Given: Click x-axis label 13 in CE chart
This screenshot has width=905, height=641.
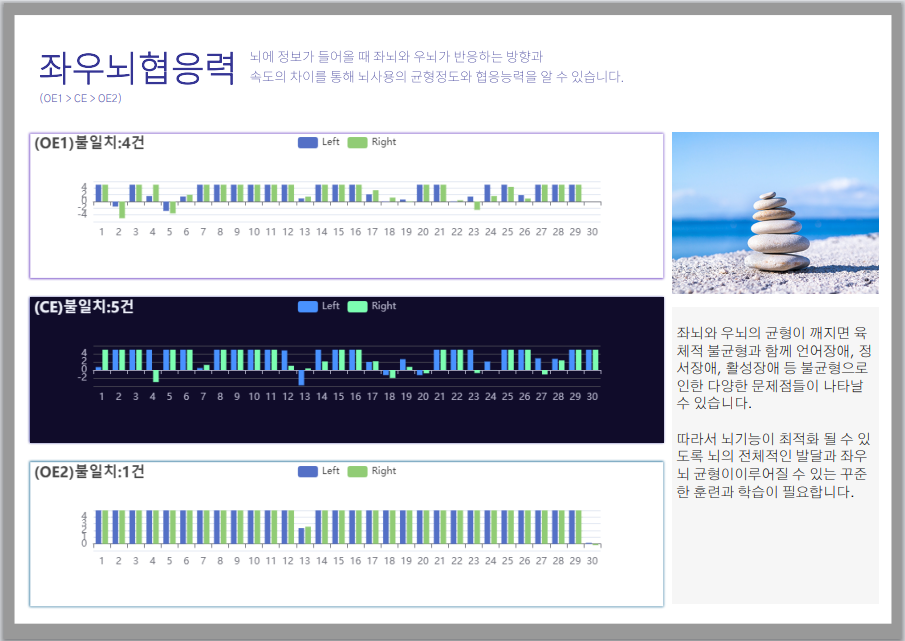Looking at the screenshot, I should 304,396.
